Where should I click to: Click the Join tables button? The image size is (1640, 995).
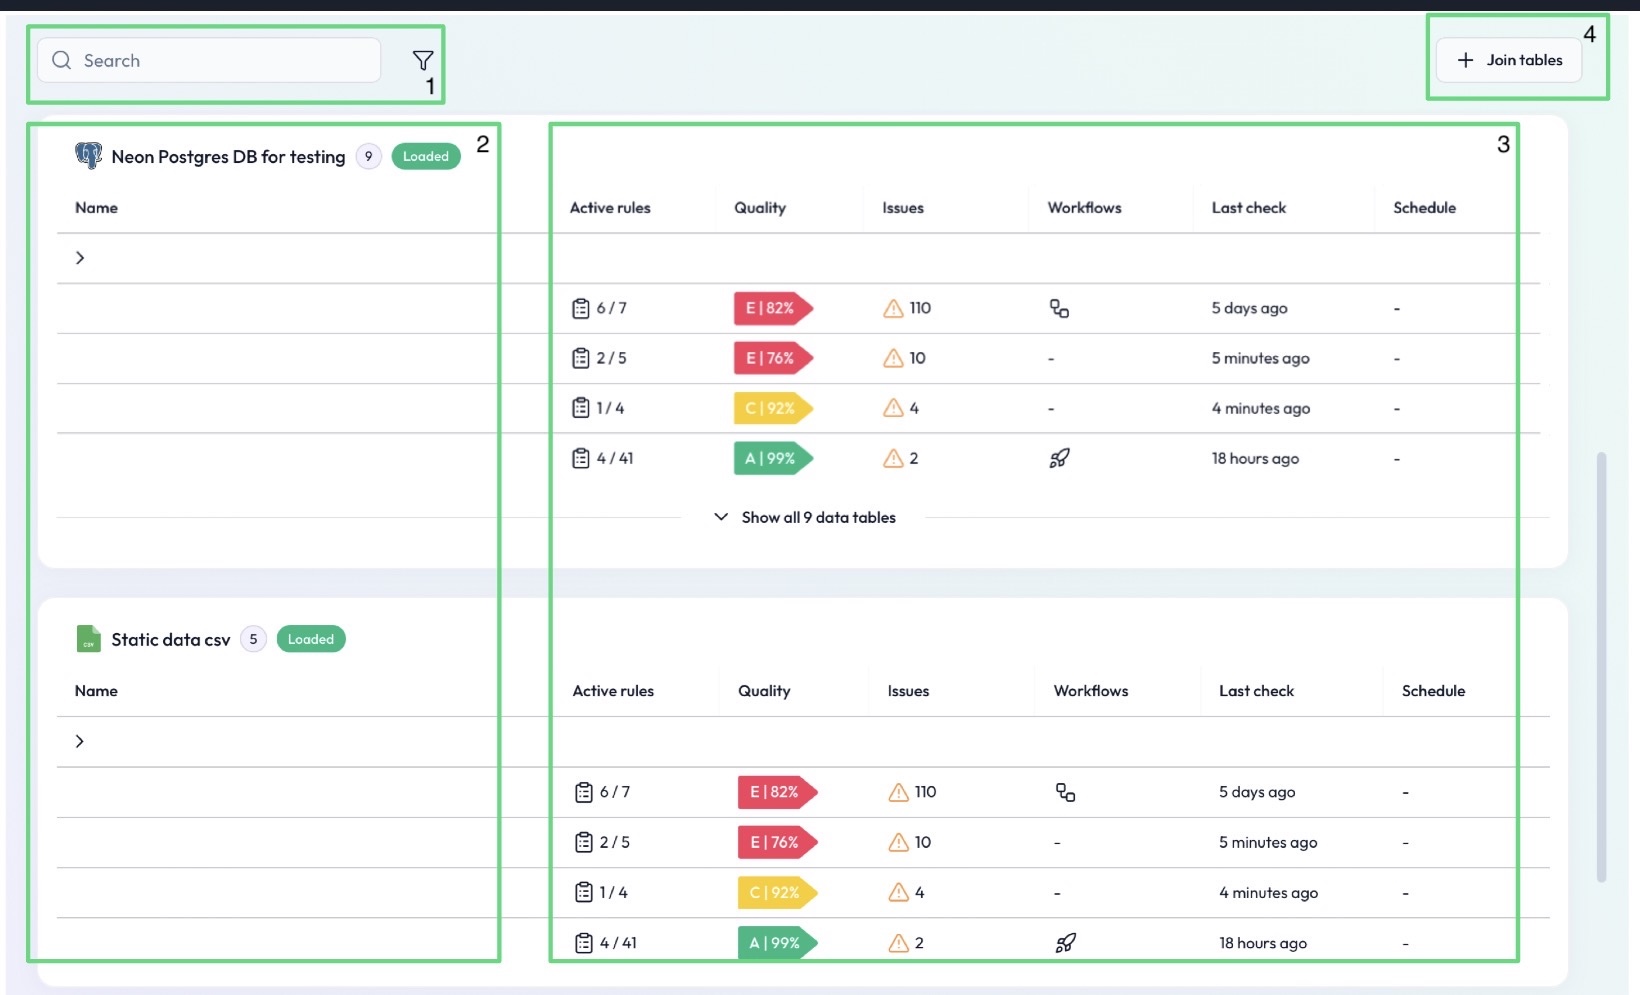point(1509,60)
